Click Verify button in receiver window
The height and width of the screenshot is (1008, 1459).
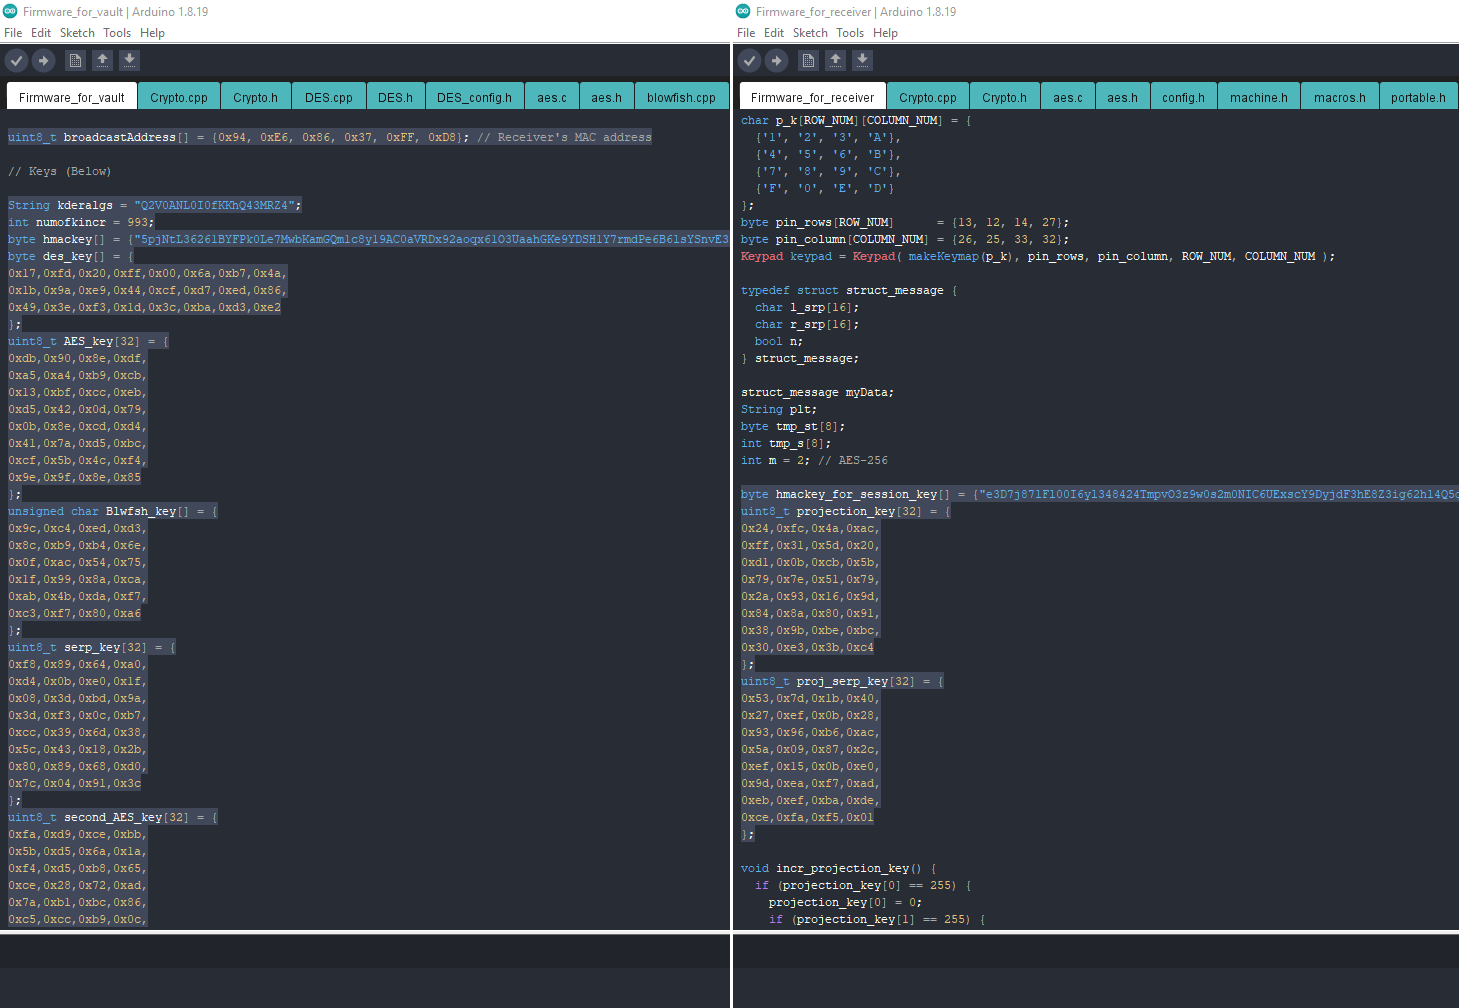(749, 61)
